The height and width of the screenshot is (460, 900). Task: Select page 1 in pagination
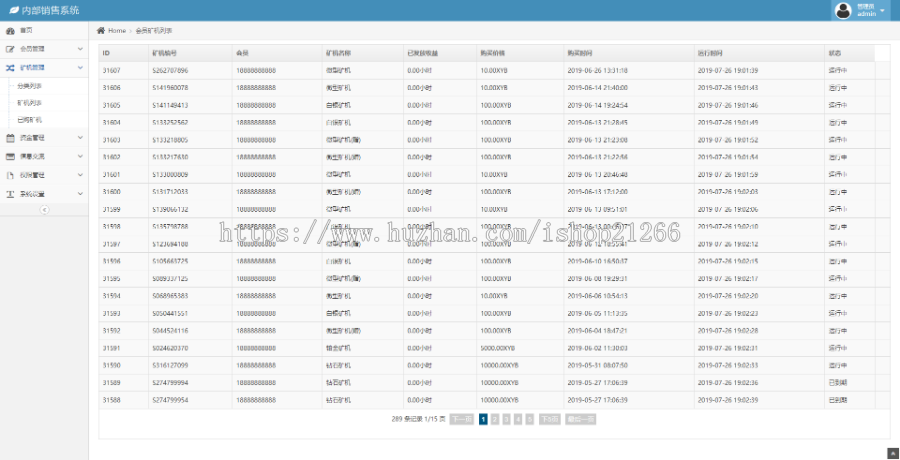(x=483, y=420)
